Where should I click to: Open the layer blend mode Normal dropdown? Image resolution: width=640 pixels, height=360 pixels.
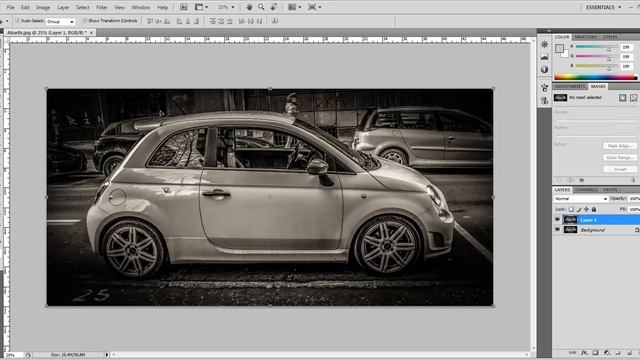[580, 198]
